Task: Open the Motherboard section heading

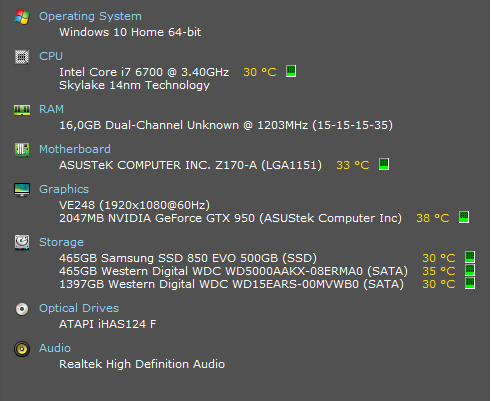Action: click(x=75, y=149)
